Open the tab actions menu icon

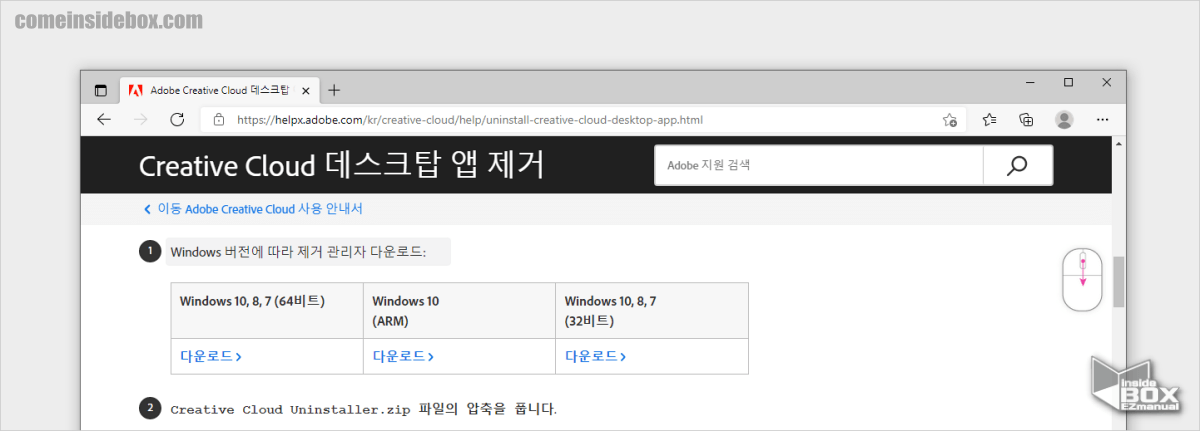(100, 90)
